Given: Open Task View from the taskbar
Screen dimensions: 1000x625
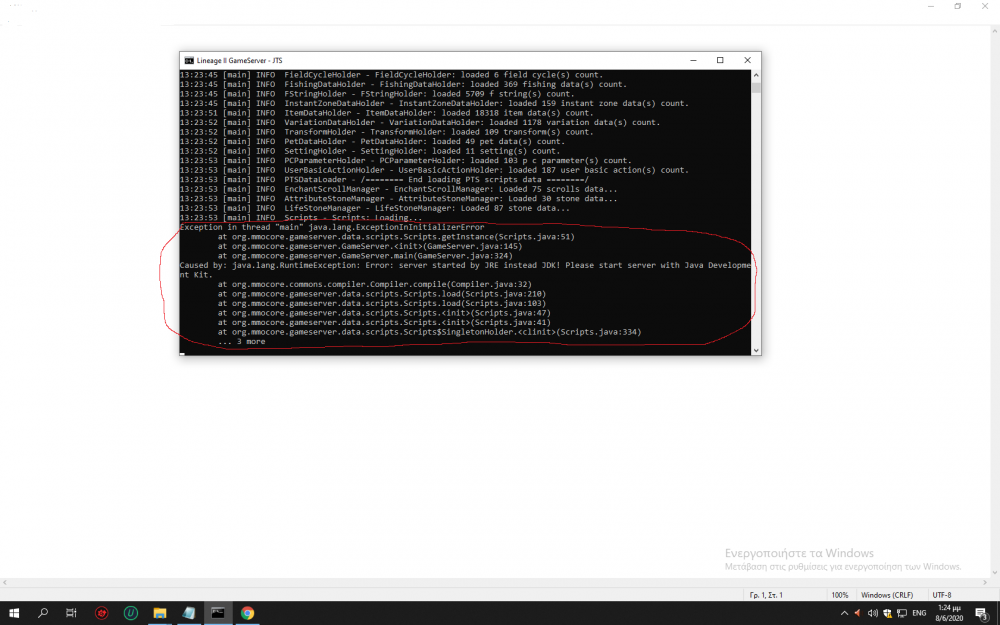Looking at the screenshot, I should point(71,612).
